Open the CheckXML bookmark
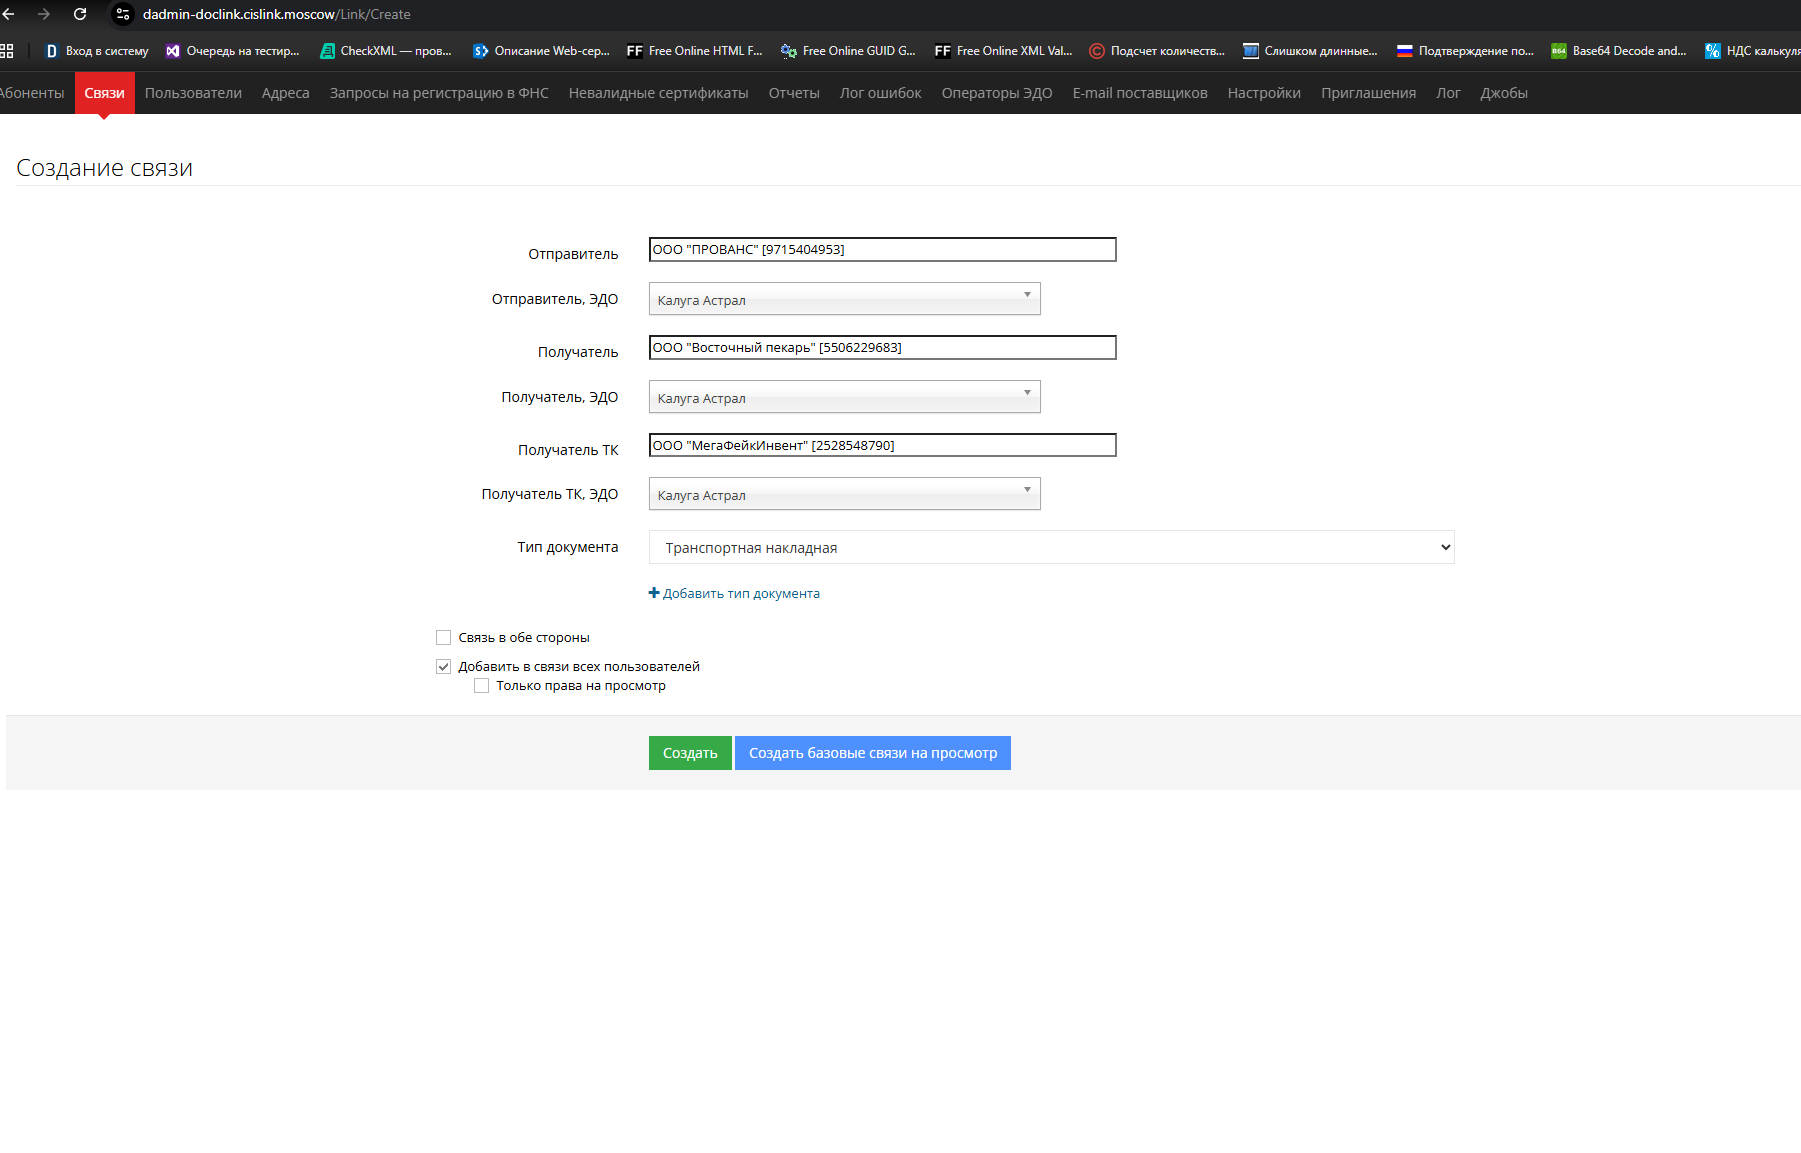 click(x=386, y=51)
